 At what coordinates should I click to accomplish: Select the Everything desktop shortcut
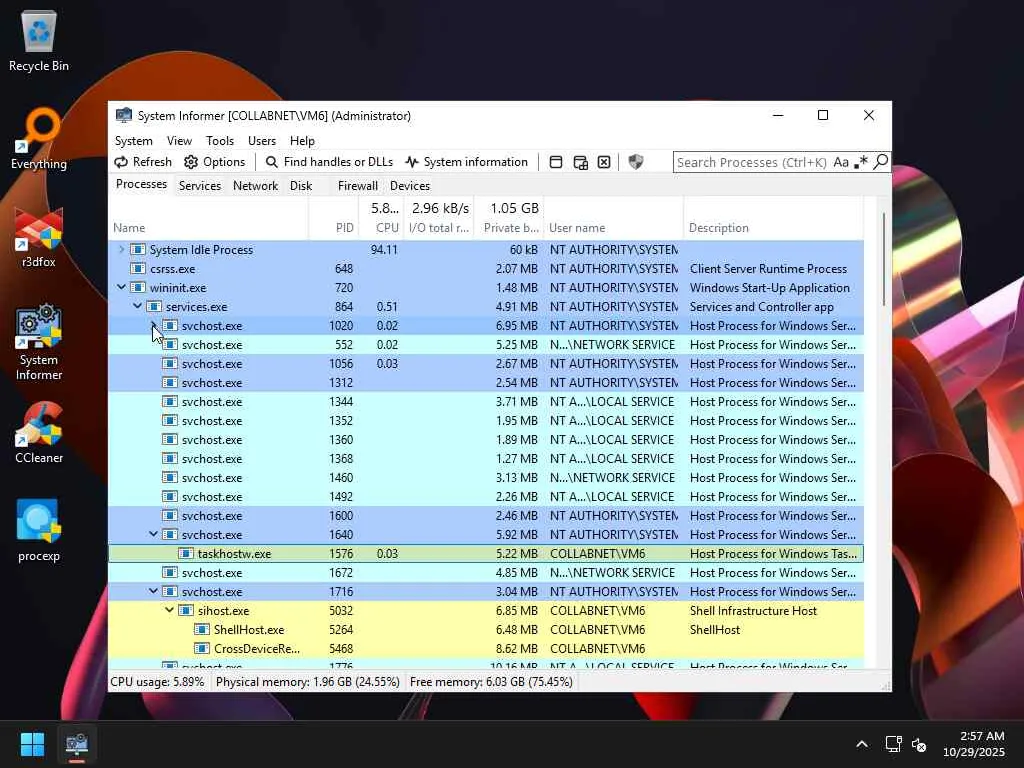click(39, 138)
